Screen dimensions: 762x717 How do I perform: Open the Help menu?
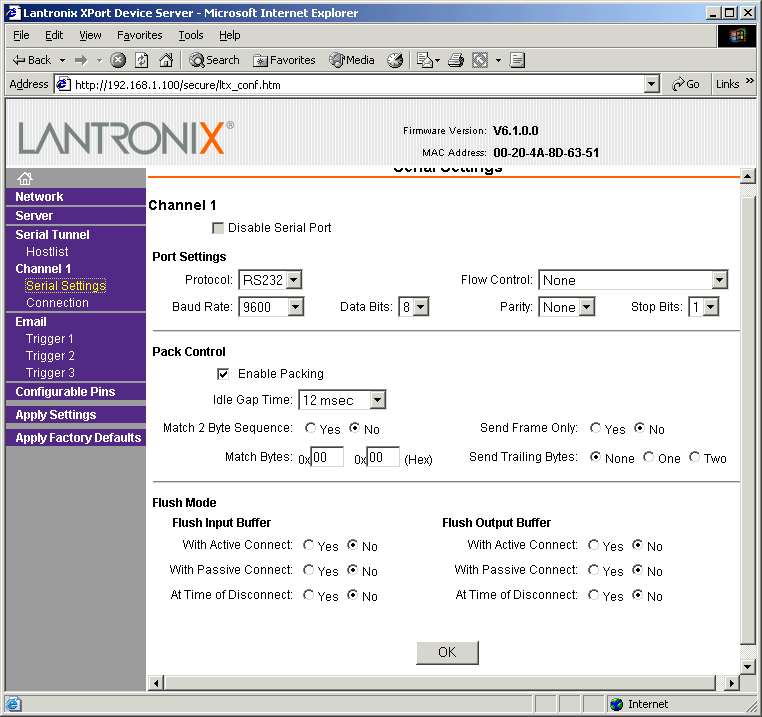point(229,35)
